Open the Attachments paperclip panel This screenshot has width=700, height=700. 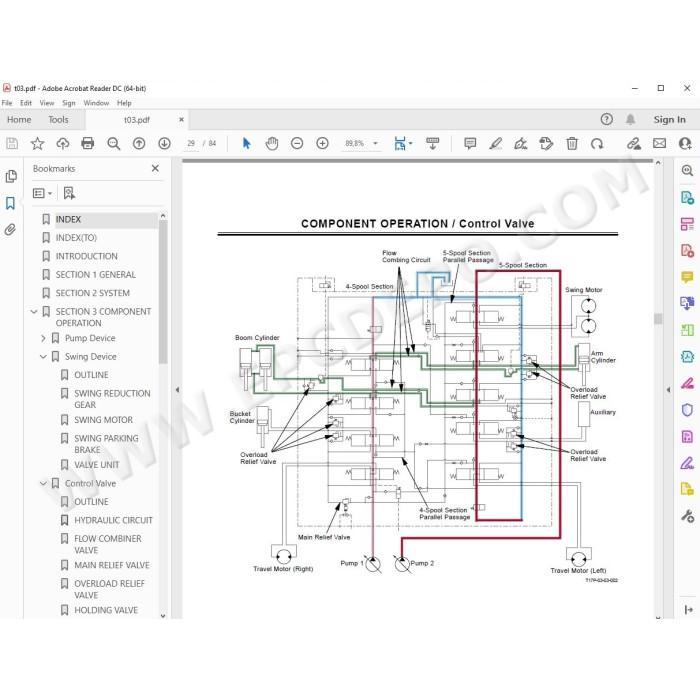(10, 229)
